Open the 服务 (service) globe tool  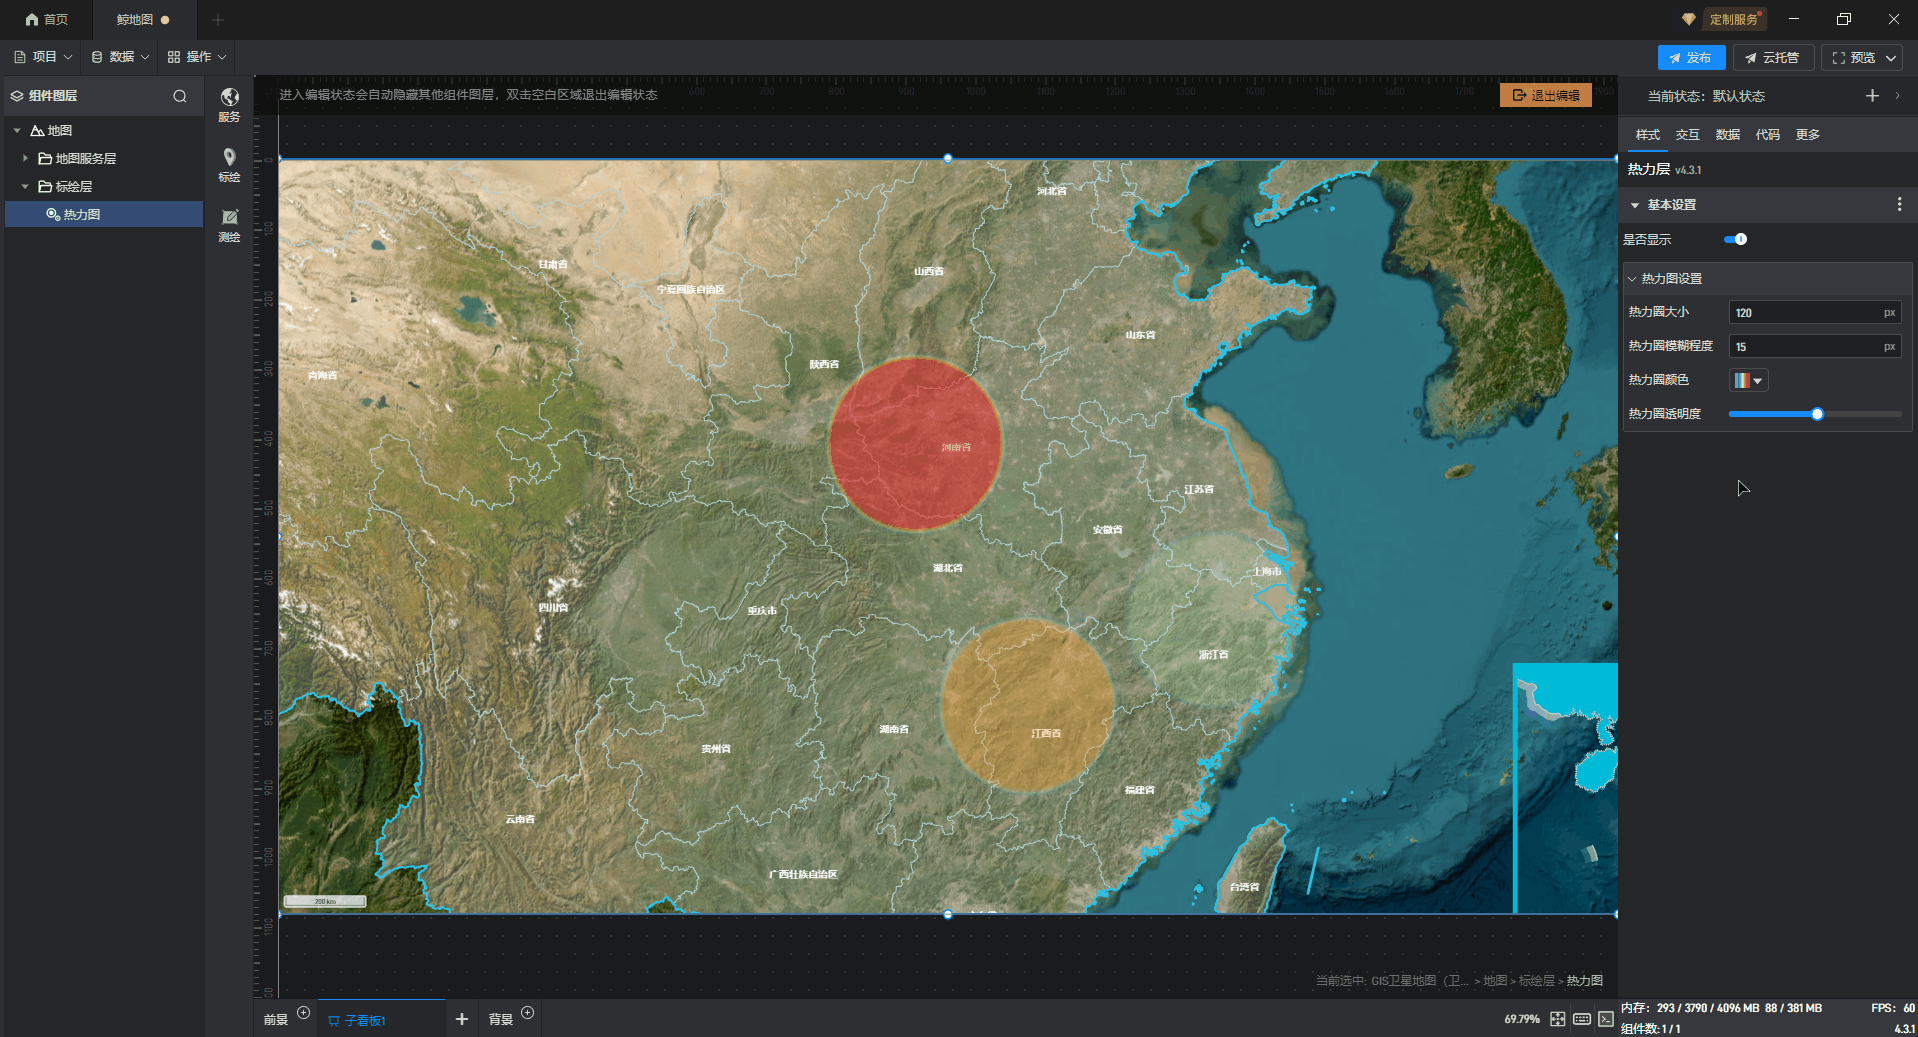(x=229, y=103)
